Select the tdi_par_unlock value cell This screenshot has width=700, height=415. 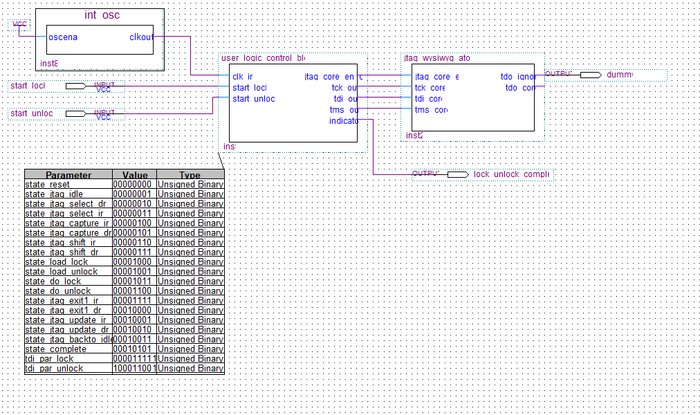pyautogui.click(x=134, y=369)
